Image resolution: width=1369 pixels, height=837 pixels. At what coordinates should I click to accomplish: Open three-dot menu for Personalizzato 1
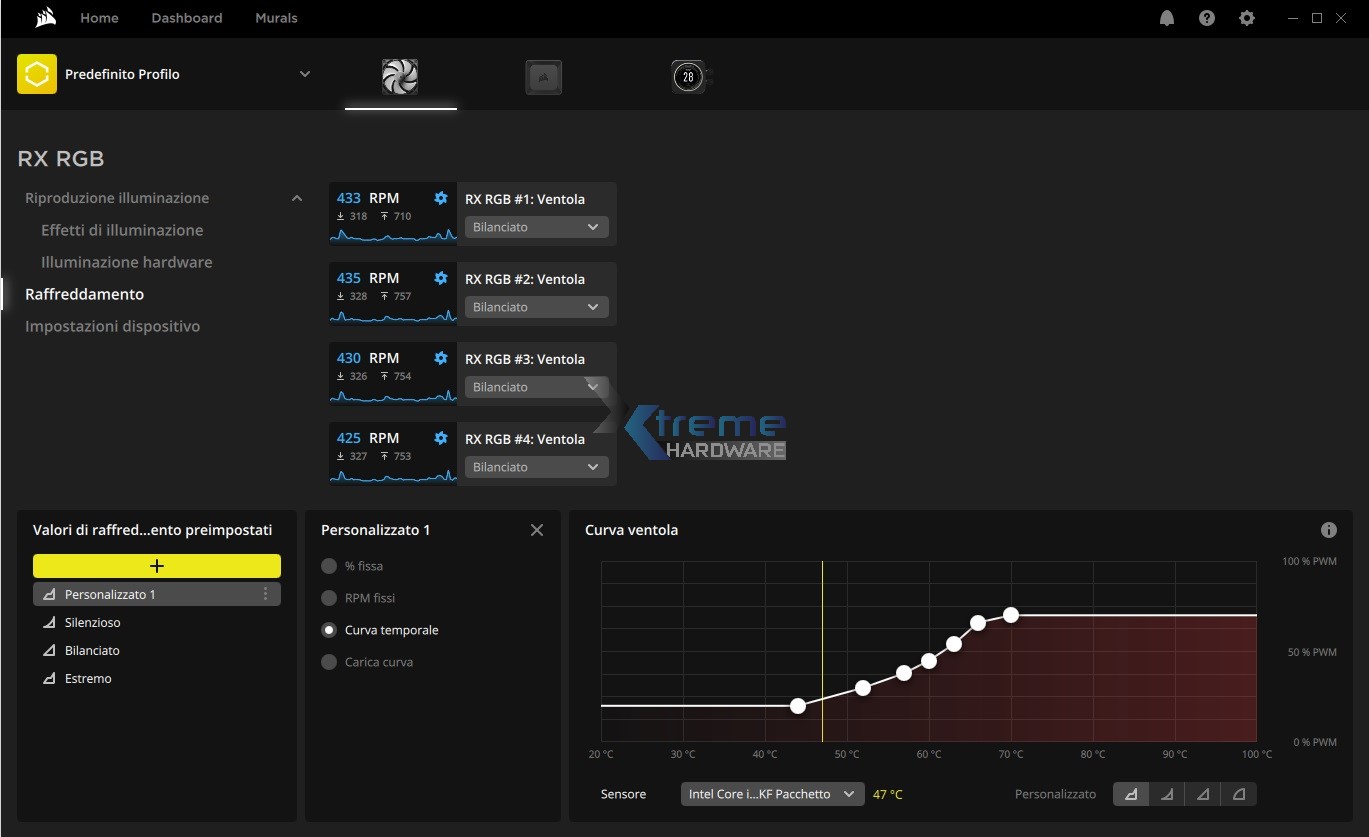point(265,594)
